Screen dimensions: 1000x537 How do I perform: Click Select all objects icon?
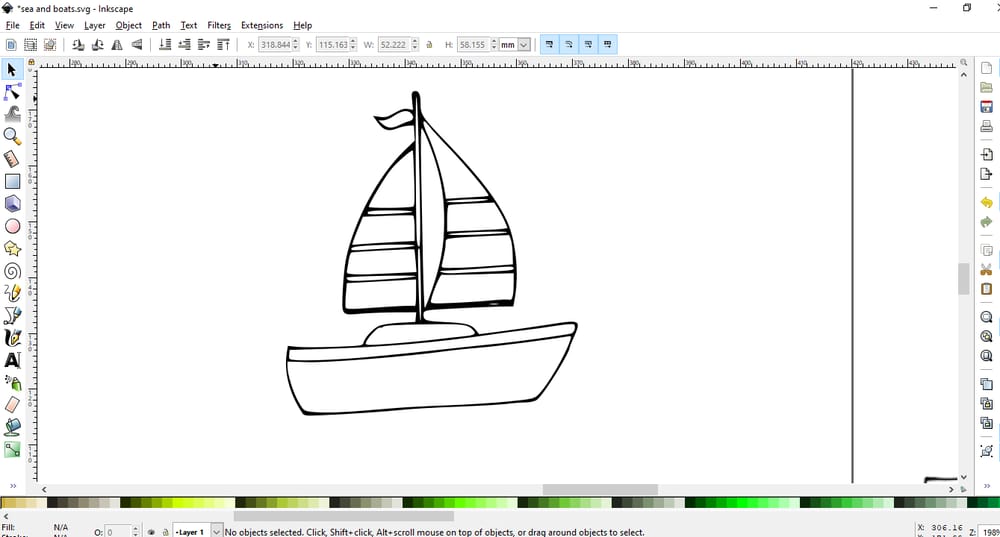(11, 45)
